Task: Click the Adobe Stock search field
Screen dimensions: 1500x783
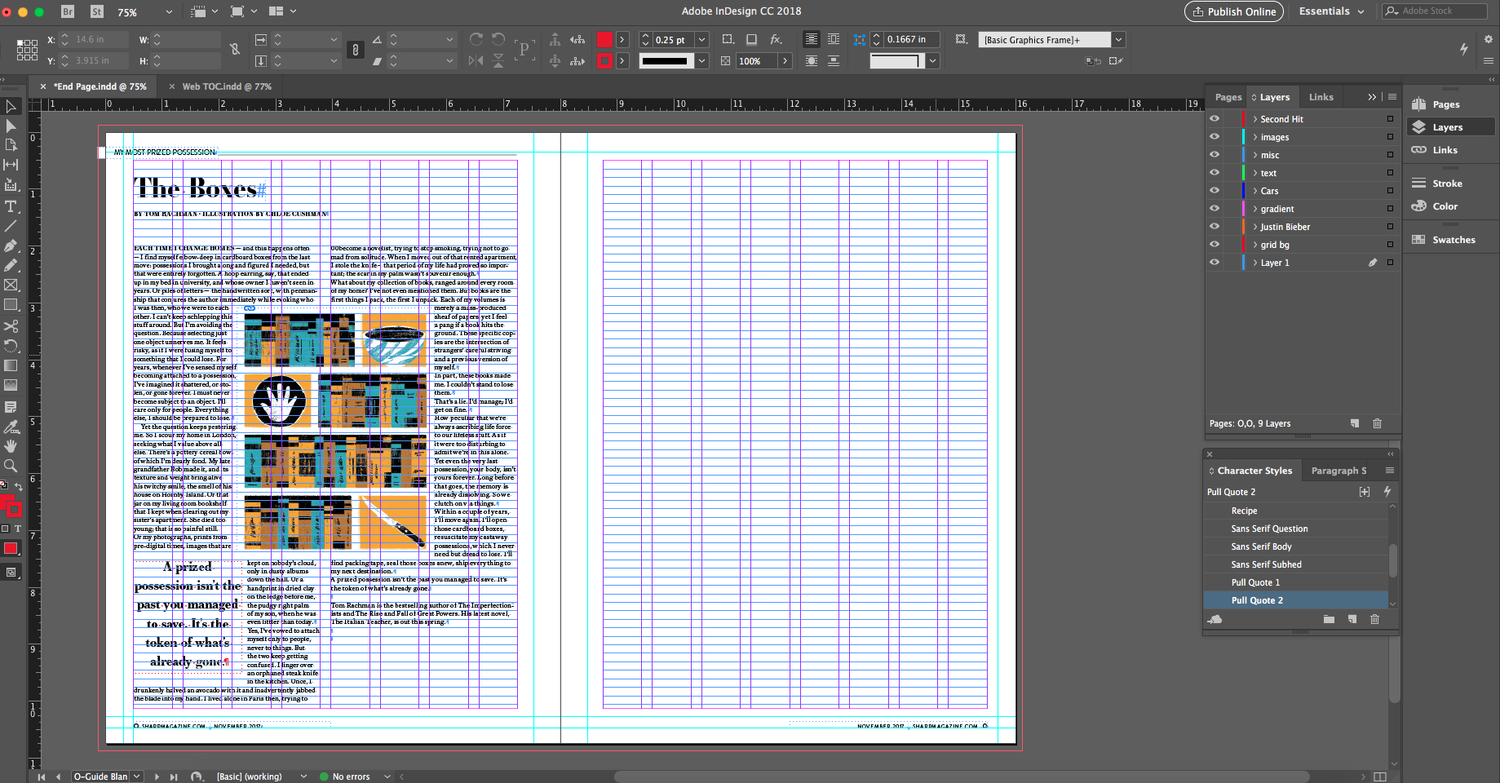Action: 1436,12
